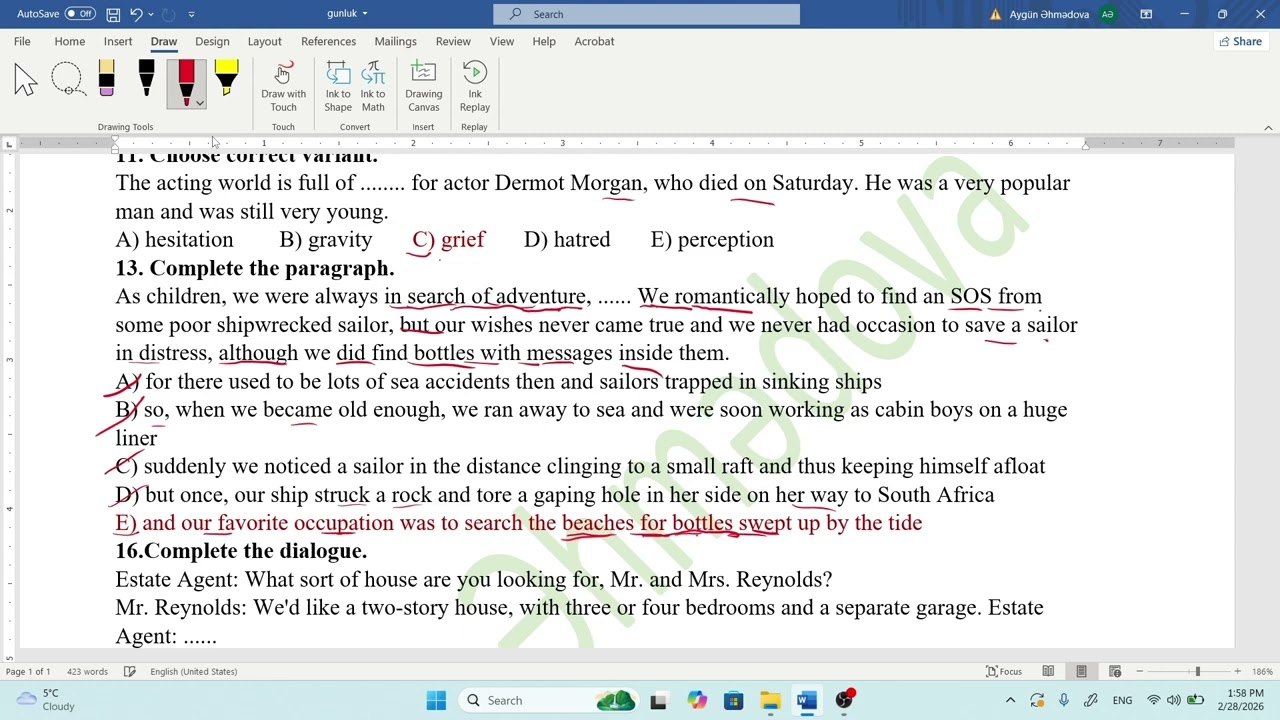Viewport: 1280px width, 720px height.
Task: Open the Windows Start menu
Action: pyautogui.click(x=436, y=700)
